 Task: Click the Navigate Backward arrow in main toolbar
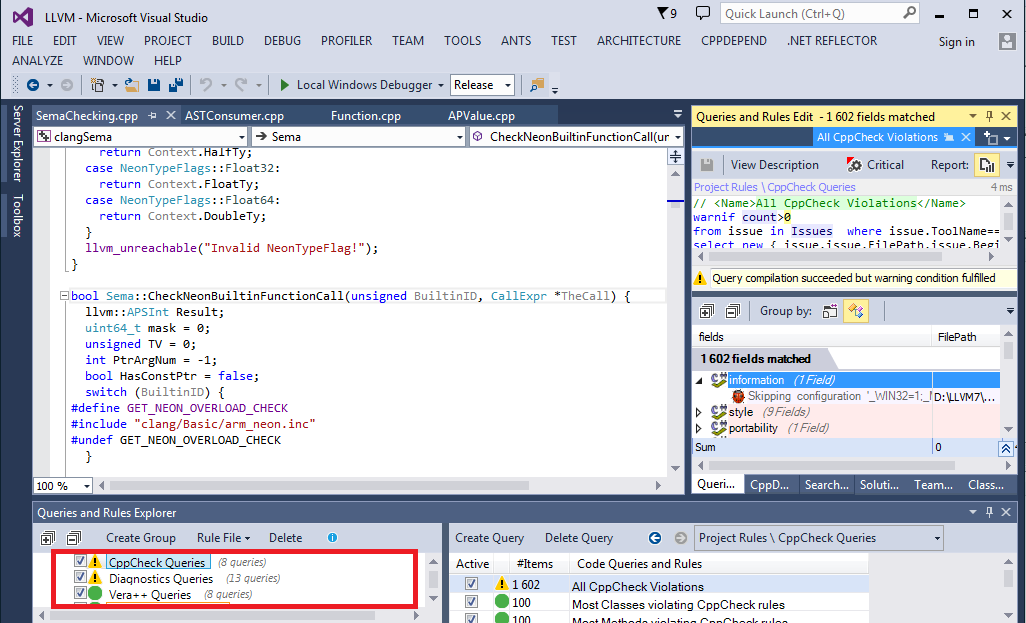(33, 85)
